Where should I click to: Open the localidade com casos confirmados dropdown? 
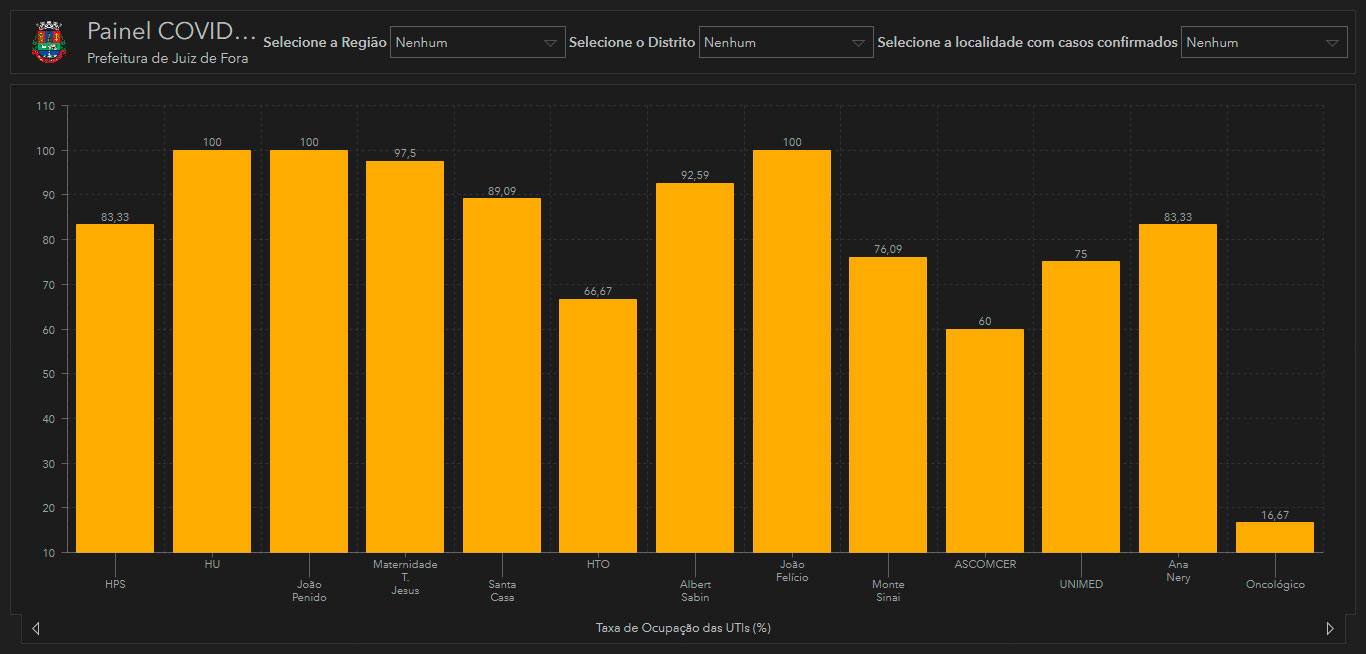(x=1263, y=42)
